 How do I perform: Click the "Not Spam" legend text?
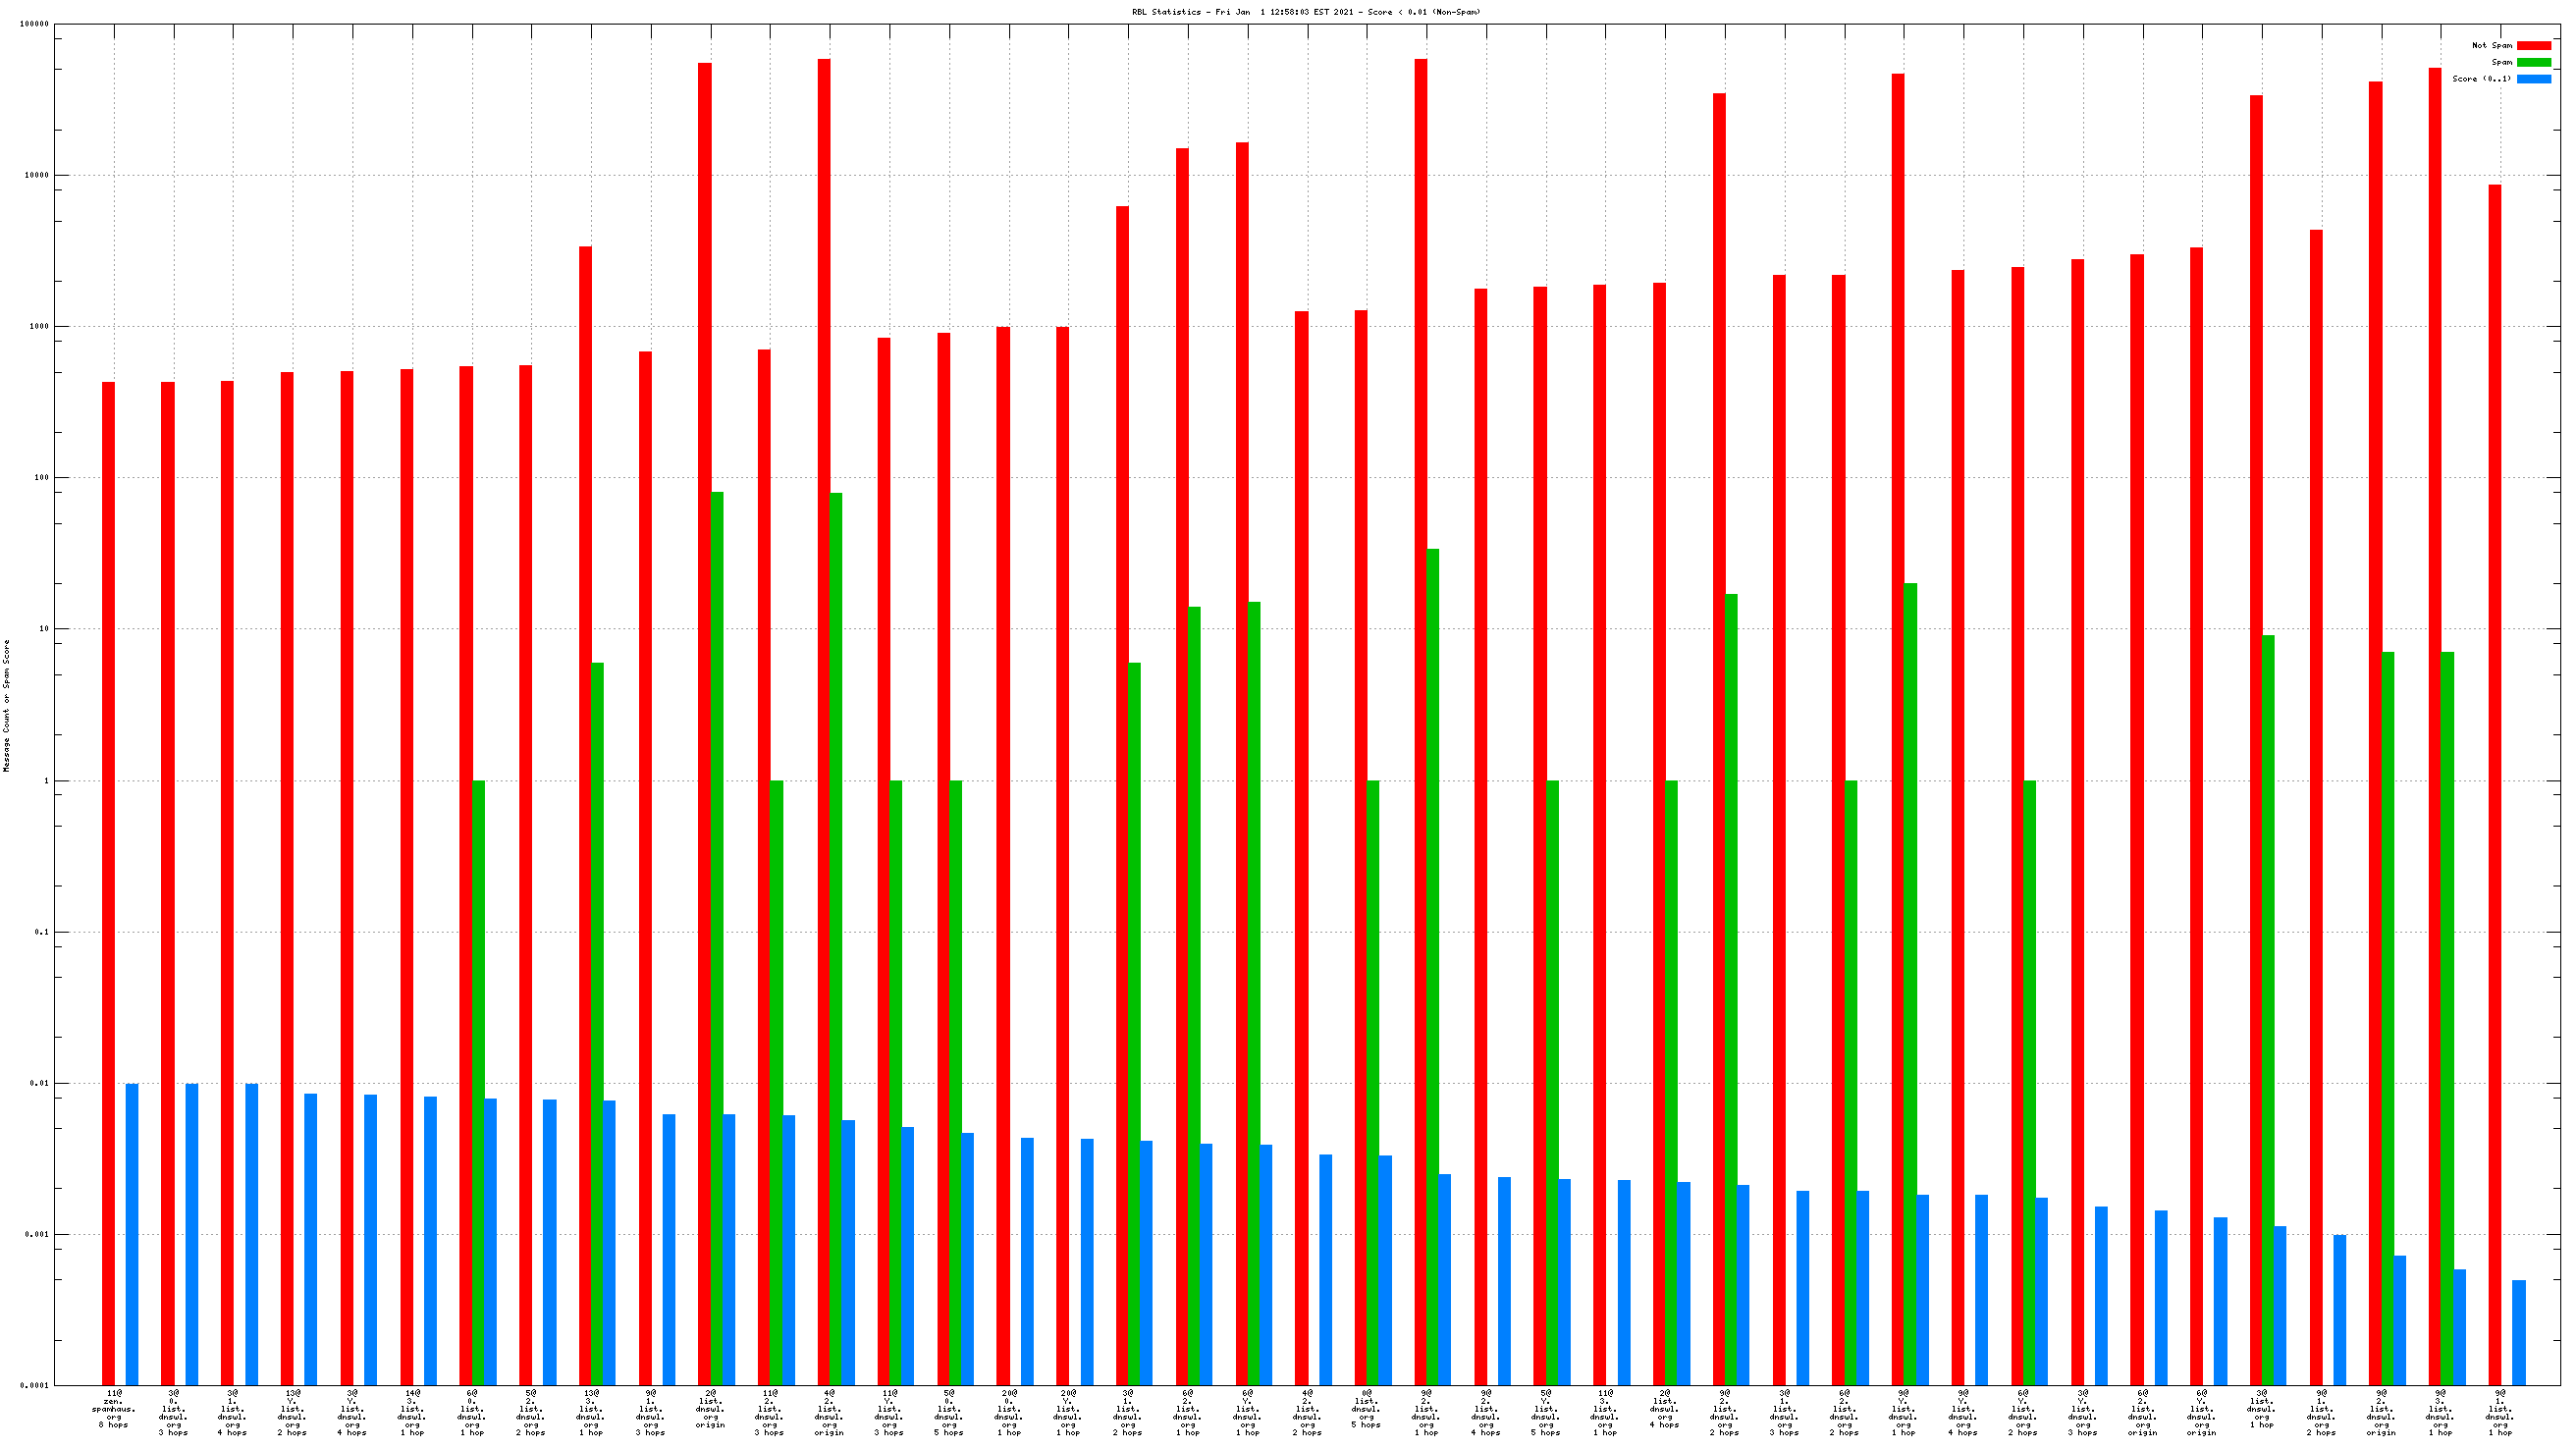click(x=2491, y=45)
